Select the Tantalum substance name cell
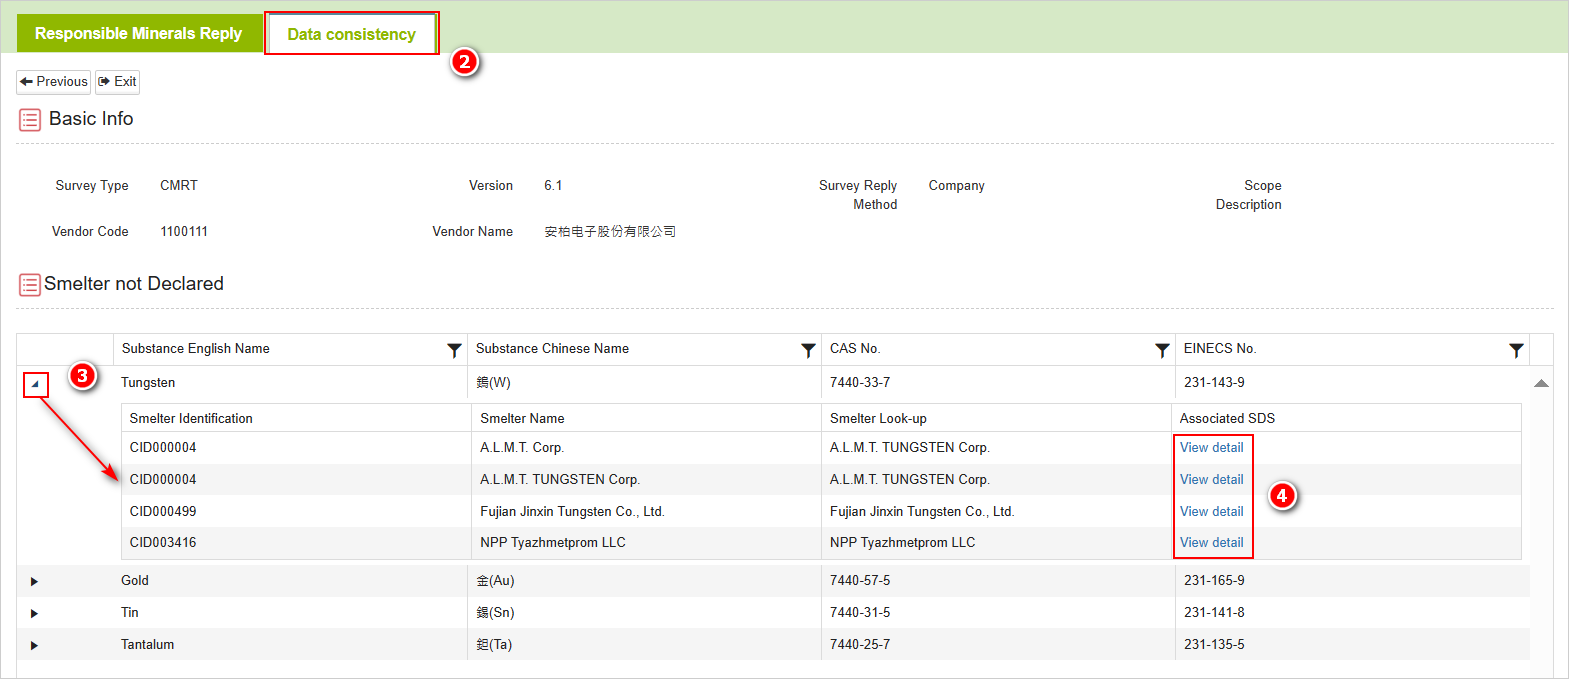This screenshot has height=679, width=1569. coord(148,645)
